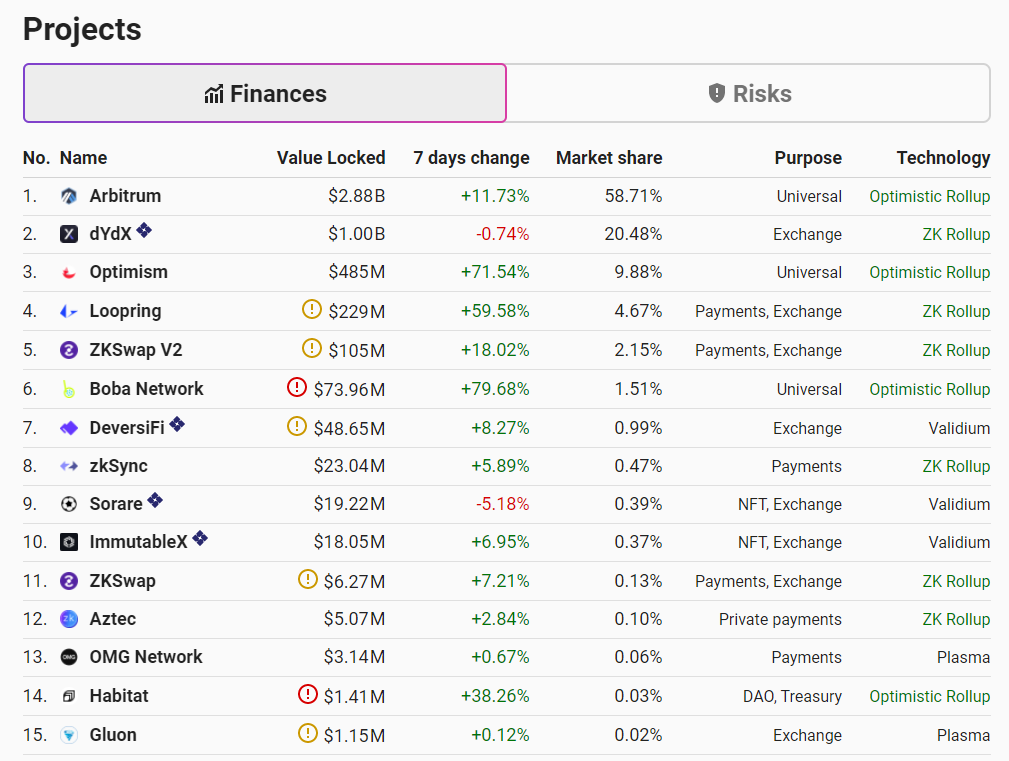Screen dimensions: 1009x761
Task: Click the red warning icon on Habitat row
Action: (308, 694)
